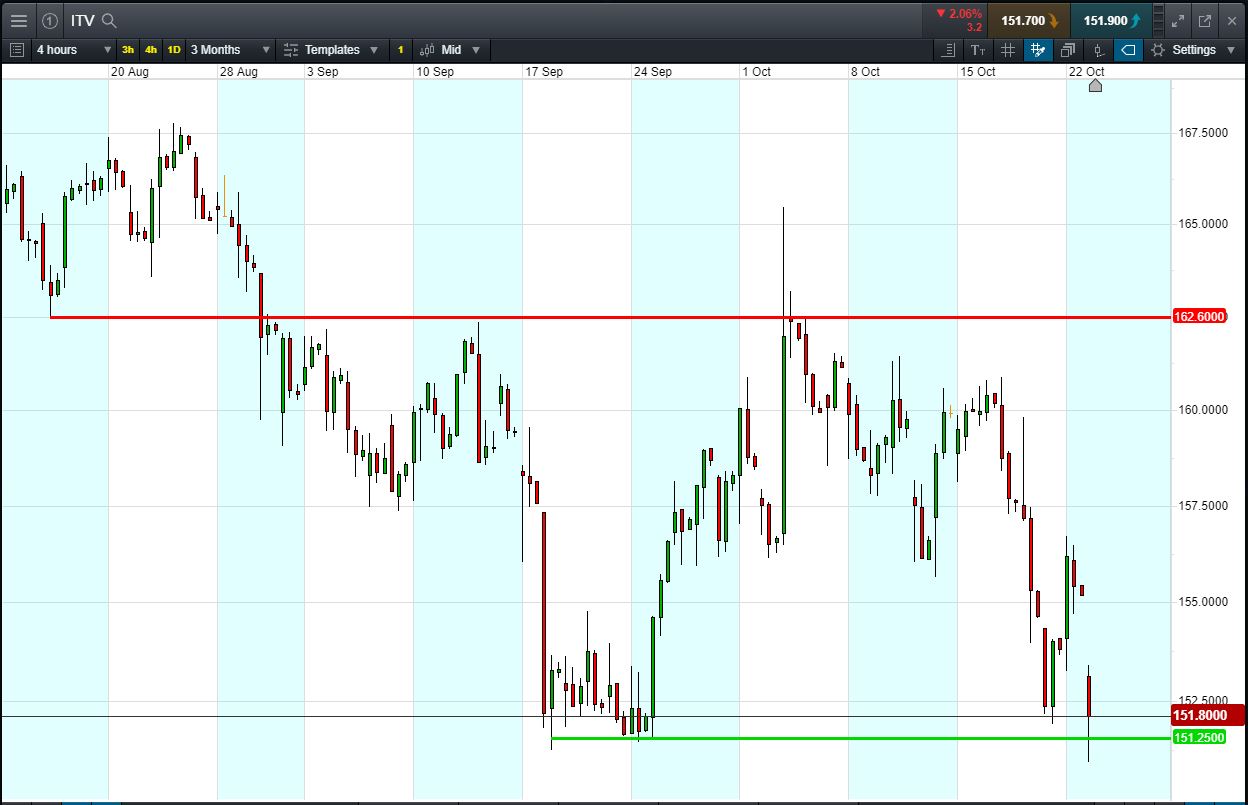Select the red 162.6000 resistance line label
Viewport: 1248px width, 805px height.
pos(1198,317)
